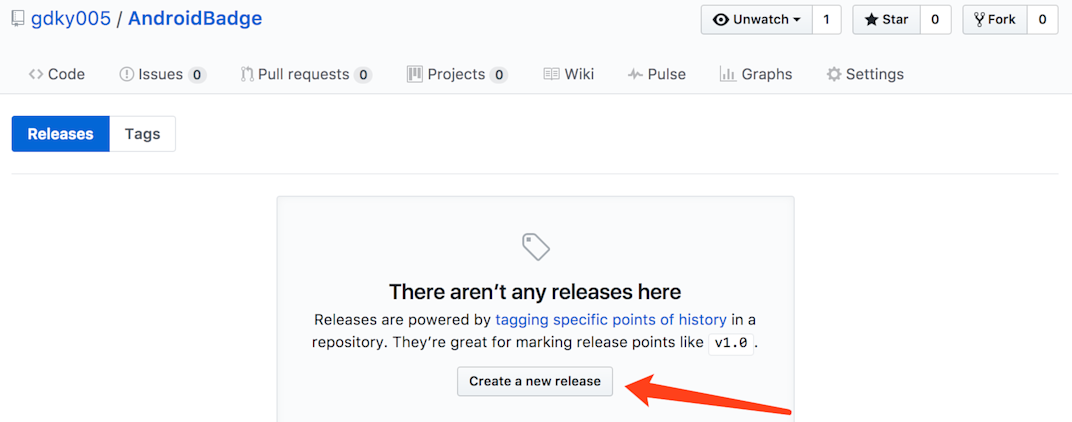This screenshot has width=1072, height=422.
Task: Click the tag icon above the heading
Action: coord(535,246)
